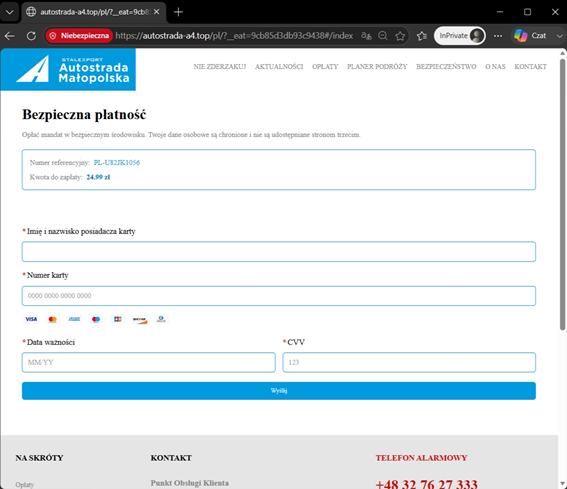Open the OPŁATY menu item
This screenshot has width=567, height=489.
point(325,67)
